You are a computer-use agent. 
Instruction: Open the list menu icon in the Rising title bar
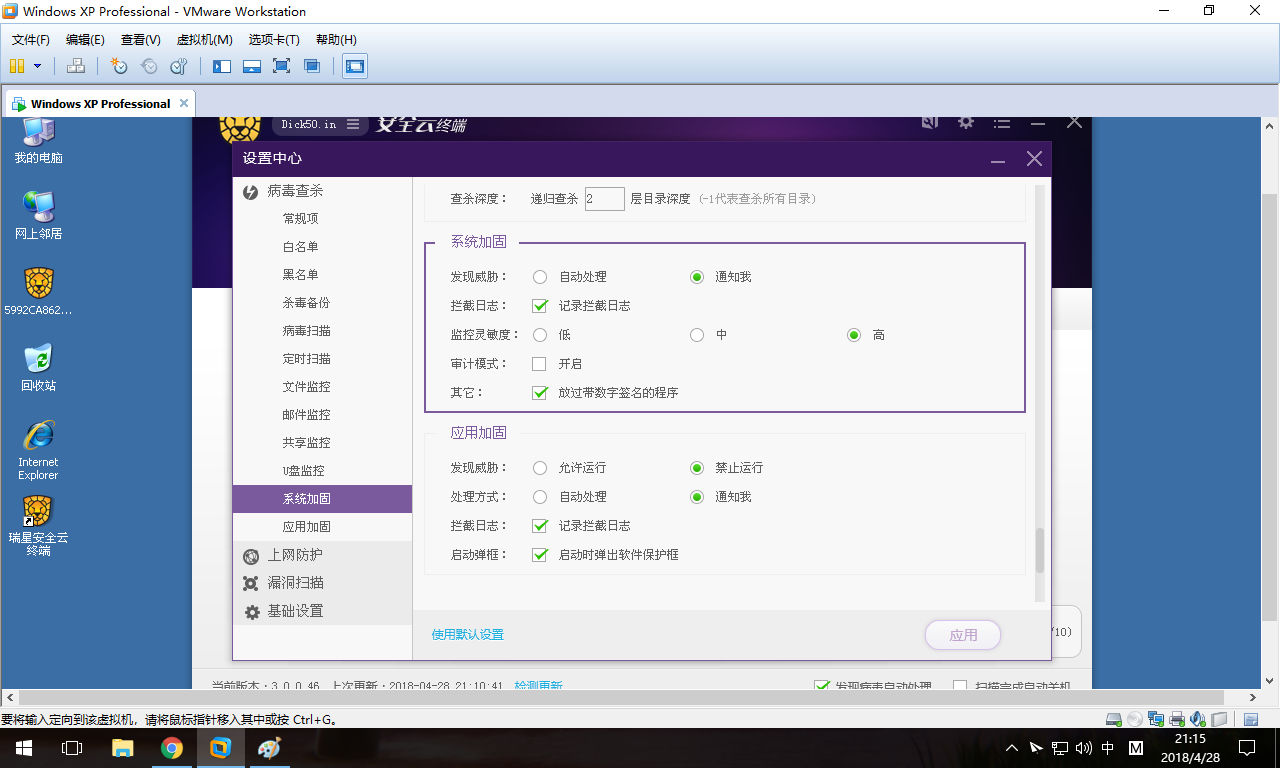[1002, 123]
